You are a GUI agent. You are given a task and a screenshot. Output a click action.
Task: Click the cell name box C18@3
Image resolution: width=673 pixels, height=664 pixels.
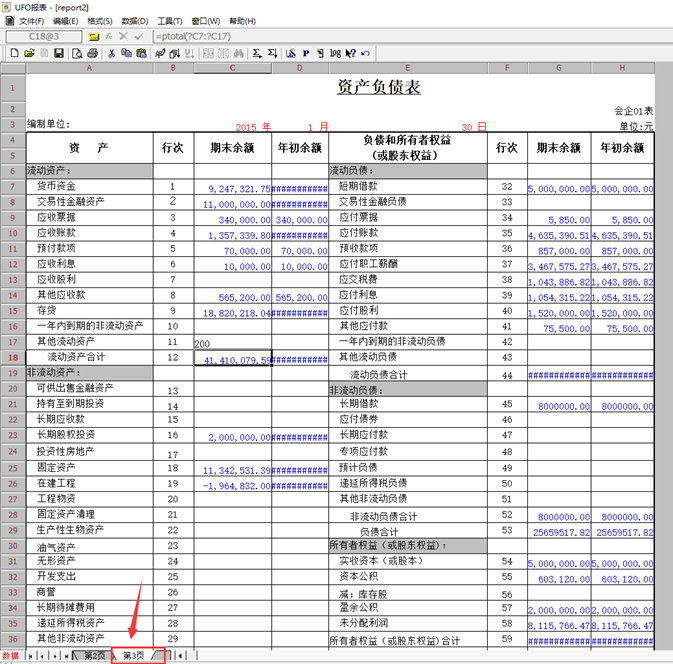44,36
